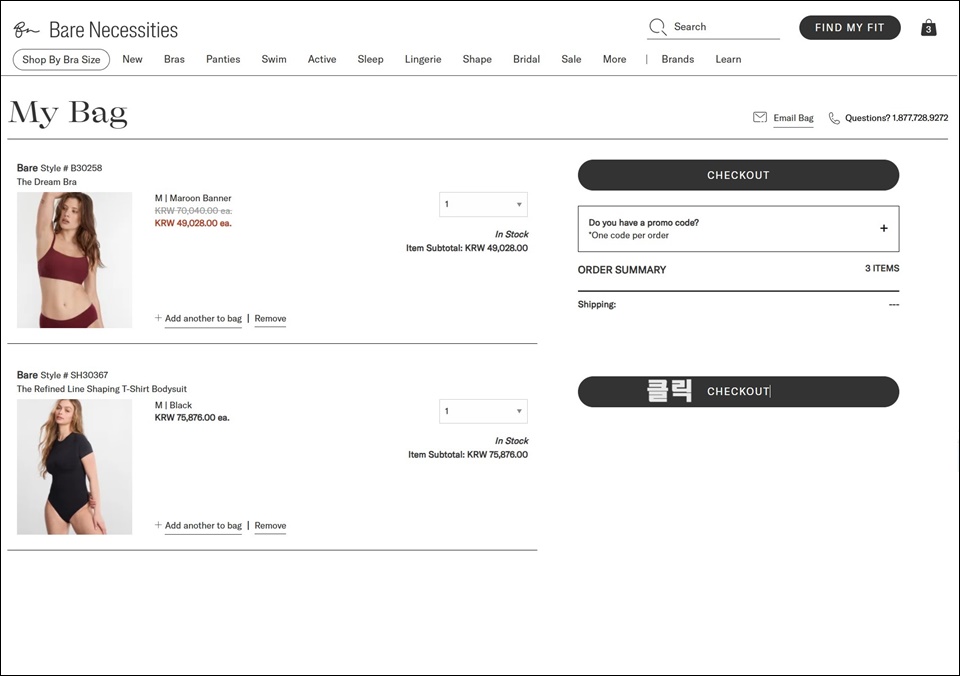This screenshot has width=960, height=676.
Task: Click the price 'KRW 75,876.00 ea.'
Action: pos(192,418)
